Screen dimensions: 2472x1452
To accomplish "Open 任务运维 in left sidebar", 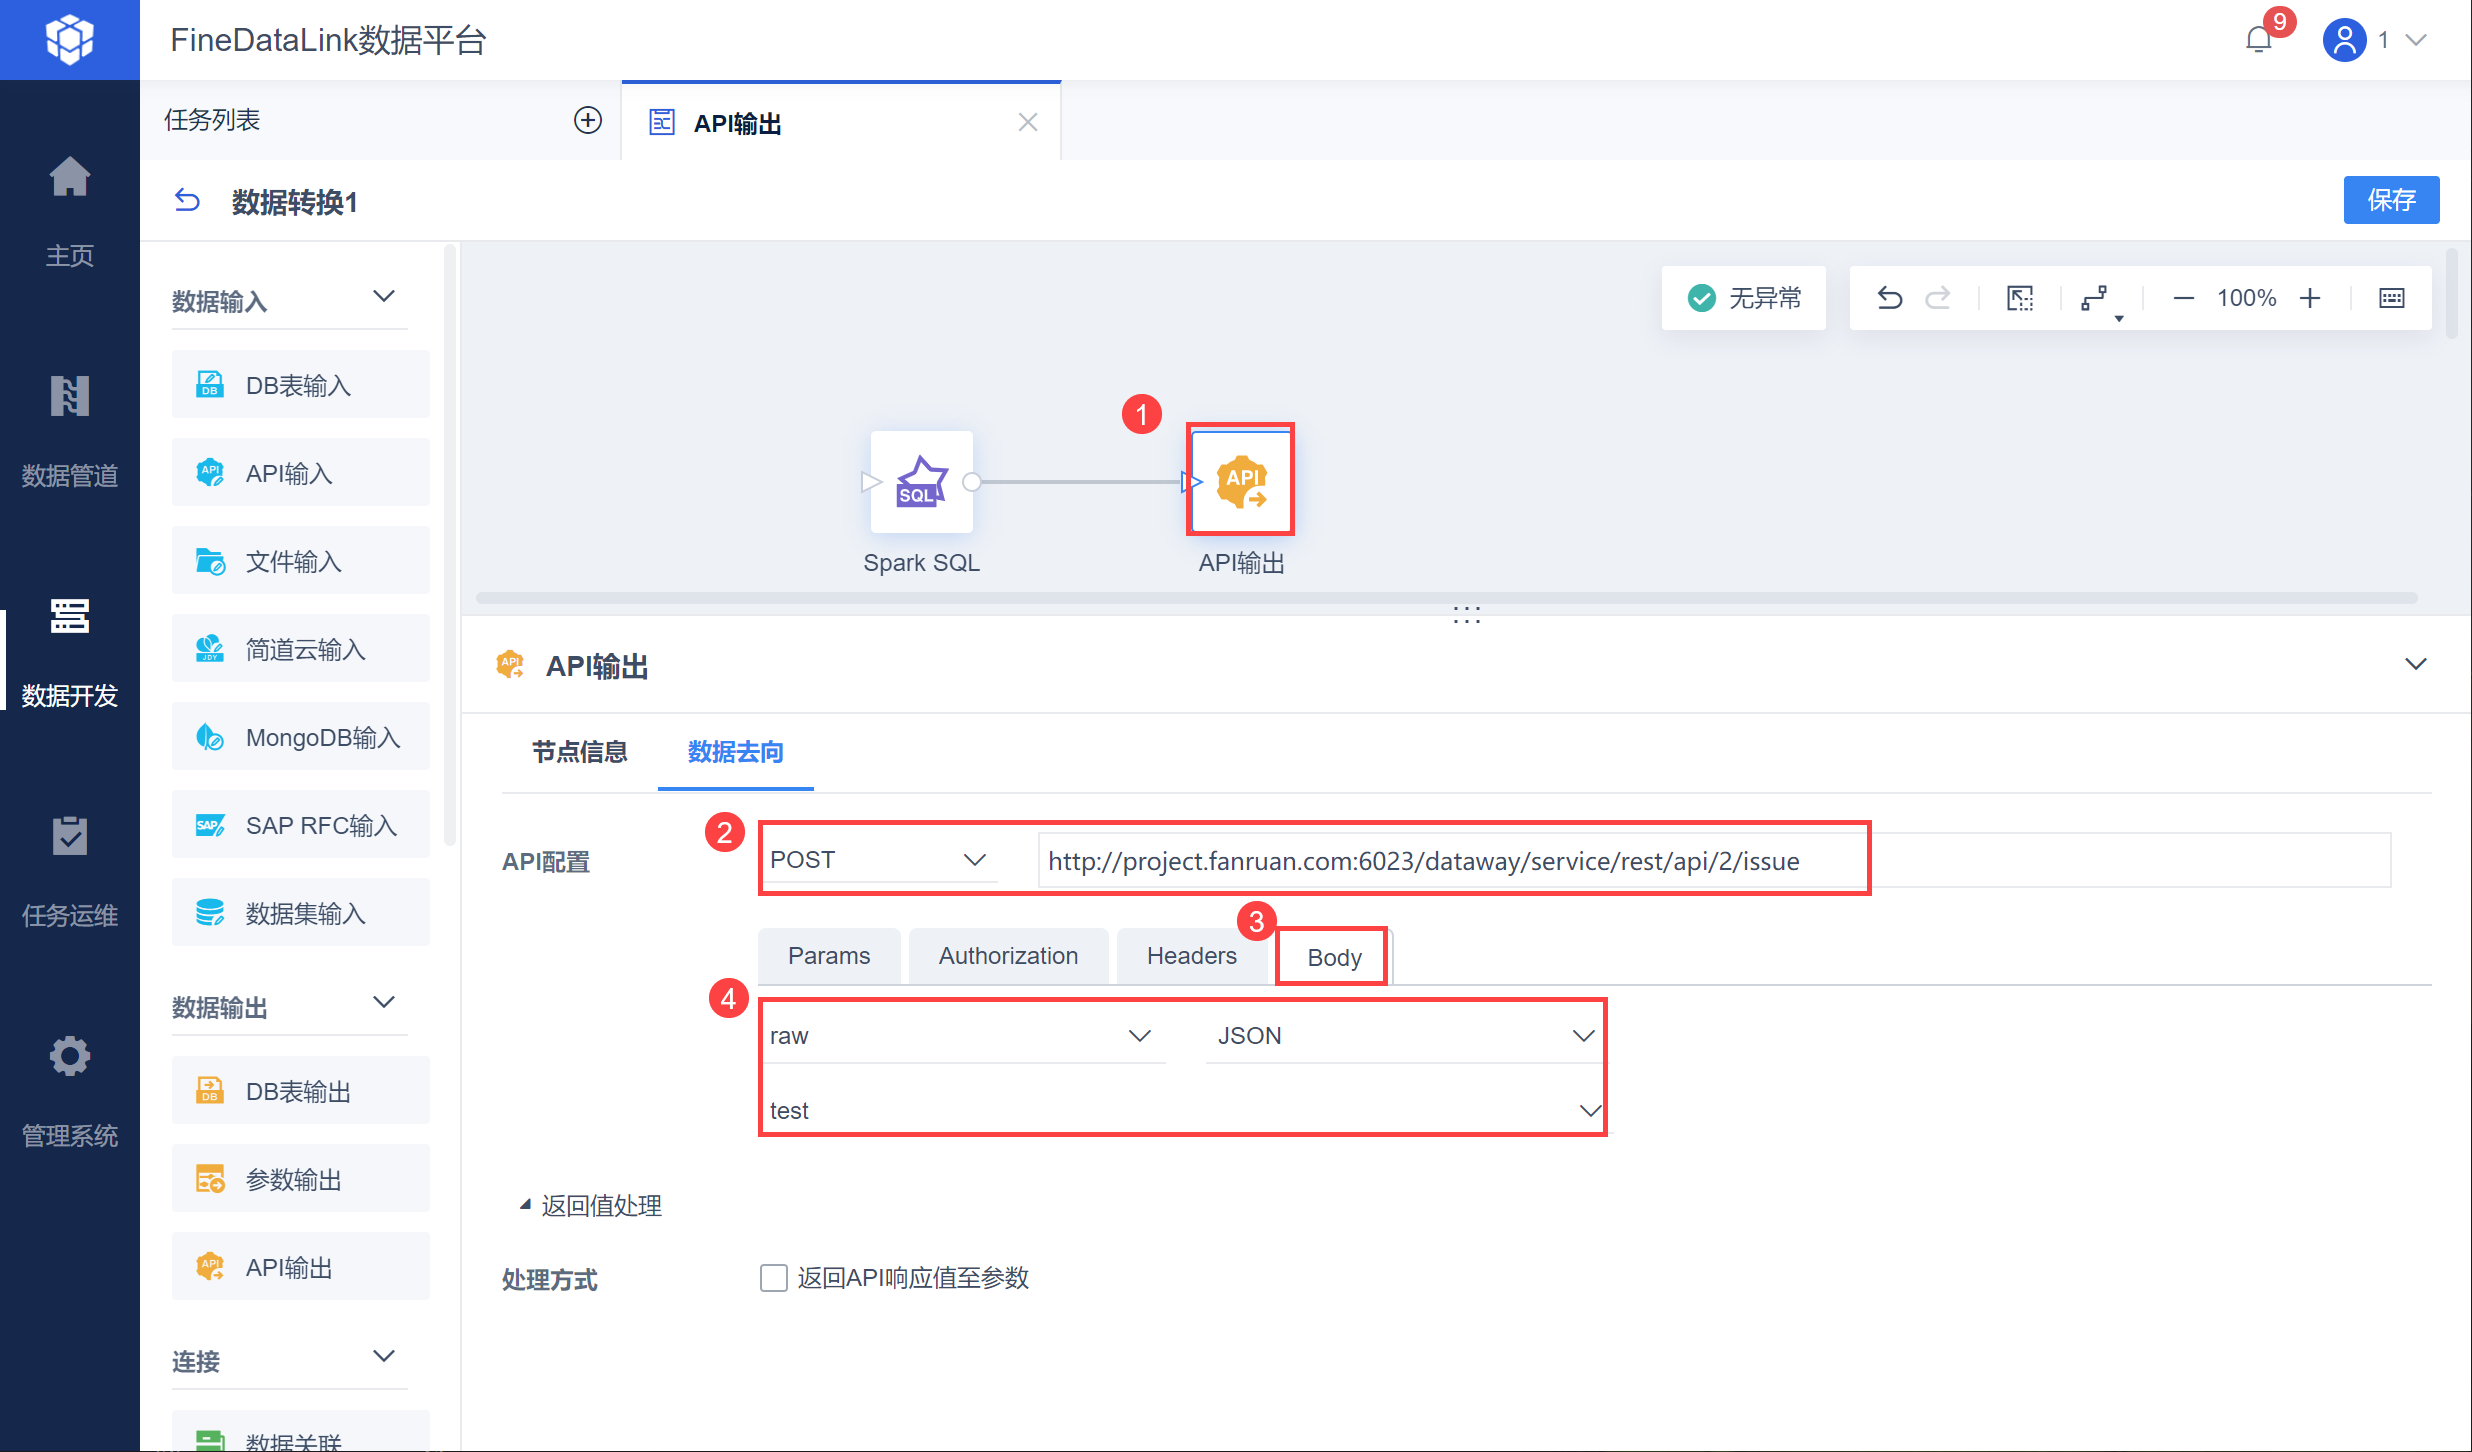I will tap(70, 872).
